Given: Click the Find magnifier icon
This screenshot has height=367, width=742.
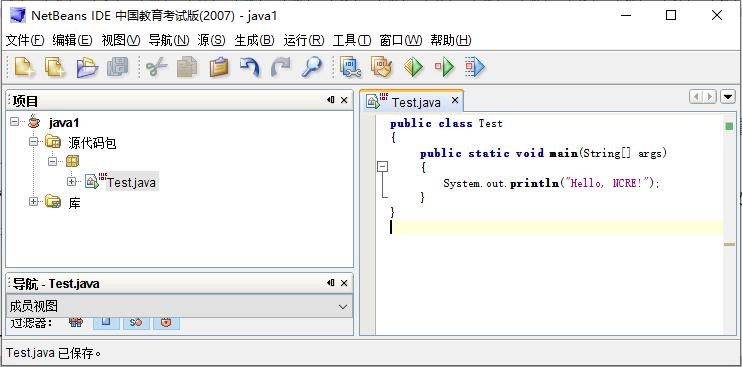Looking at the screenshot, I should pos(311,67).
